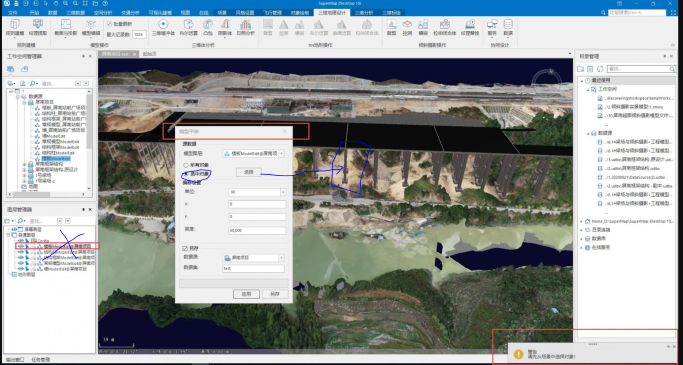Viewport: 683px width, 365px height.
Task: Click the 规则建模 ribbon icon
Action: coord(14,27)
